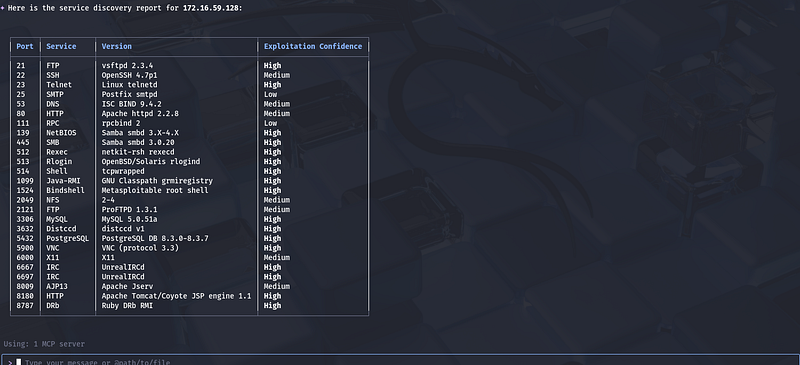Click the Bindshell service name cell
800x365 pixels.
tap(66, 190)
